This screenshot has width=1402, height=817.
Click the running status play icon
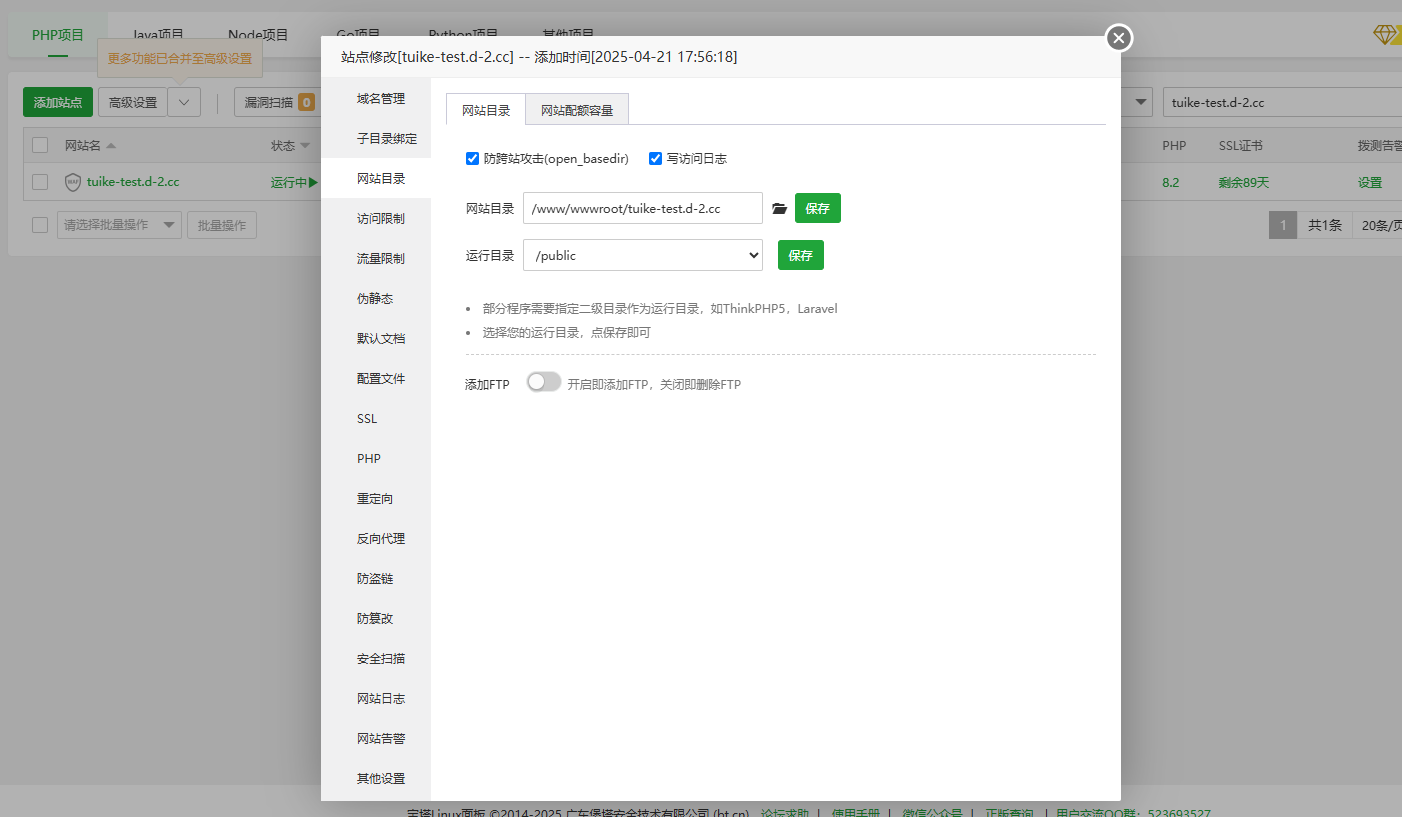pos(313,182)
